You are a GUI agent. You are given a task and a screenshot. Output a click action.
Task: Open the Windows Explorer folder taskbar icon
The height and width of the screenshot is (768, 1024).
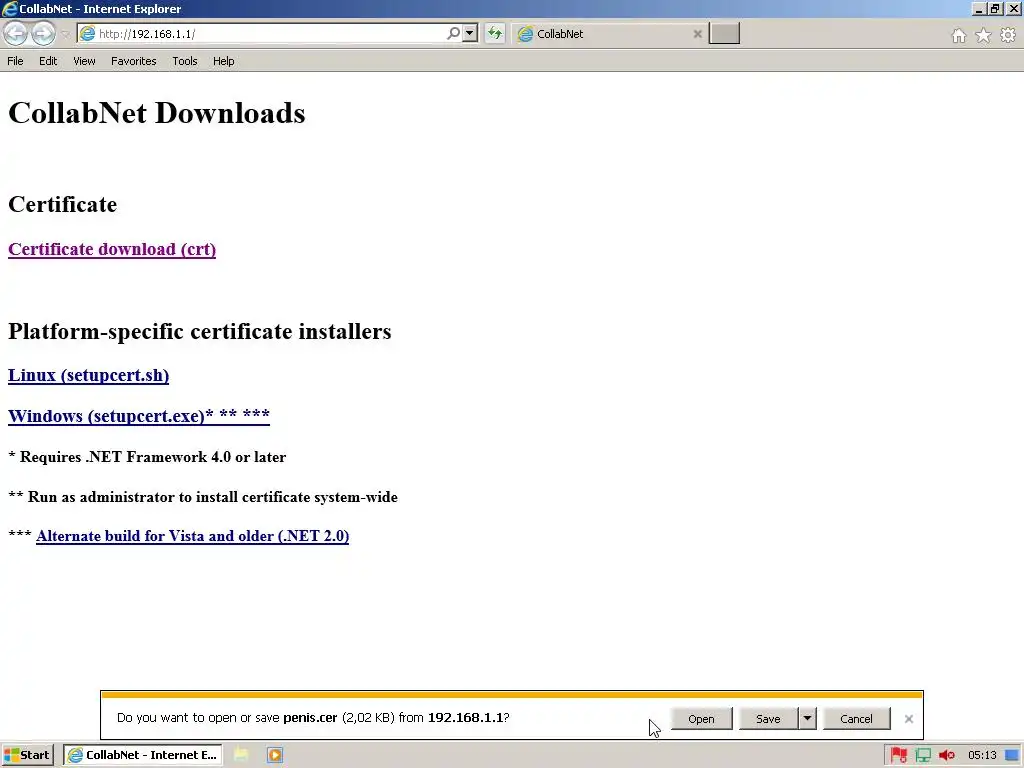(241, 755)
